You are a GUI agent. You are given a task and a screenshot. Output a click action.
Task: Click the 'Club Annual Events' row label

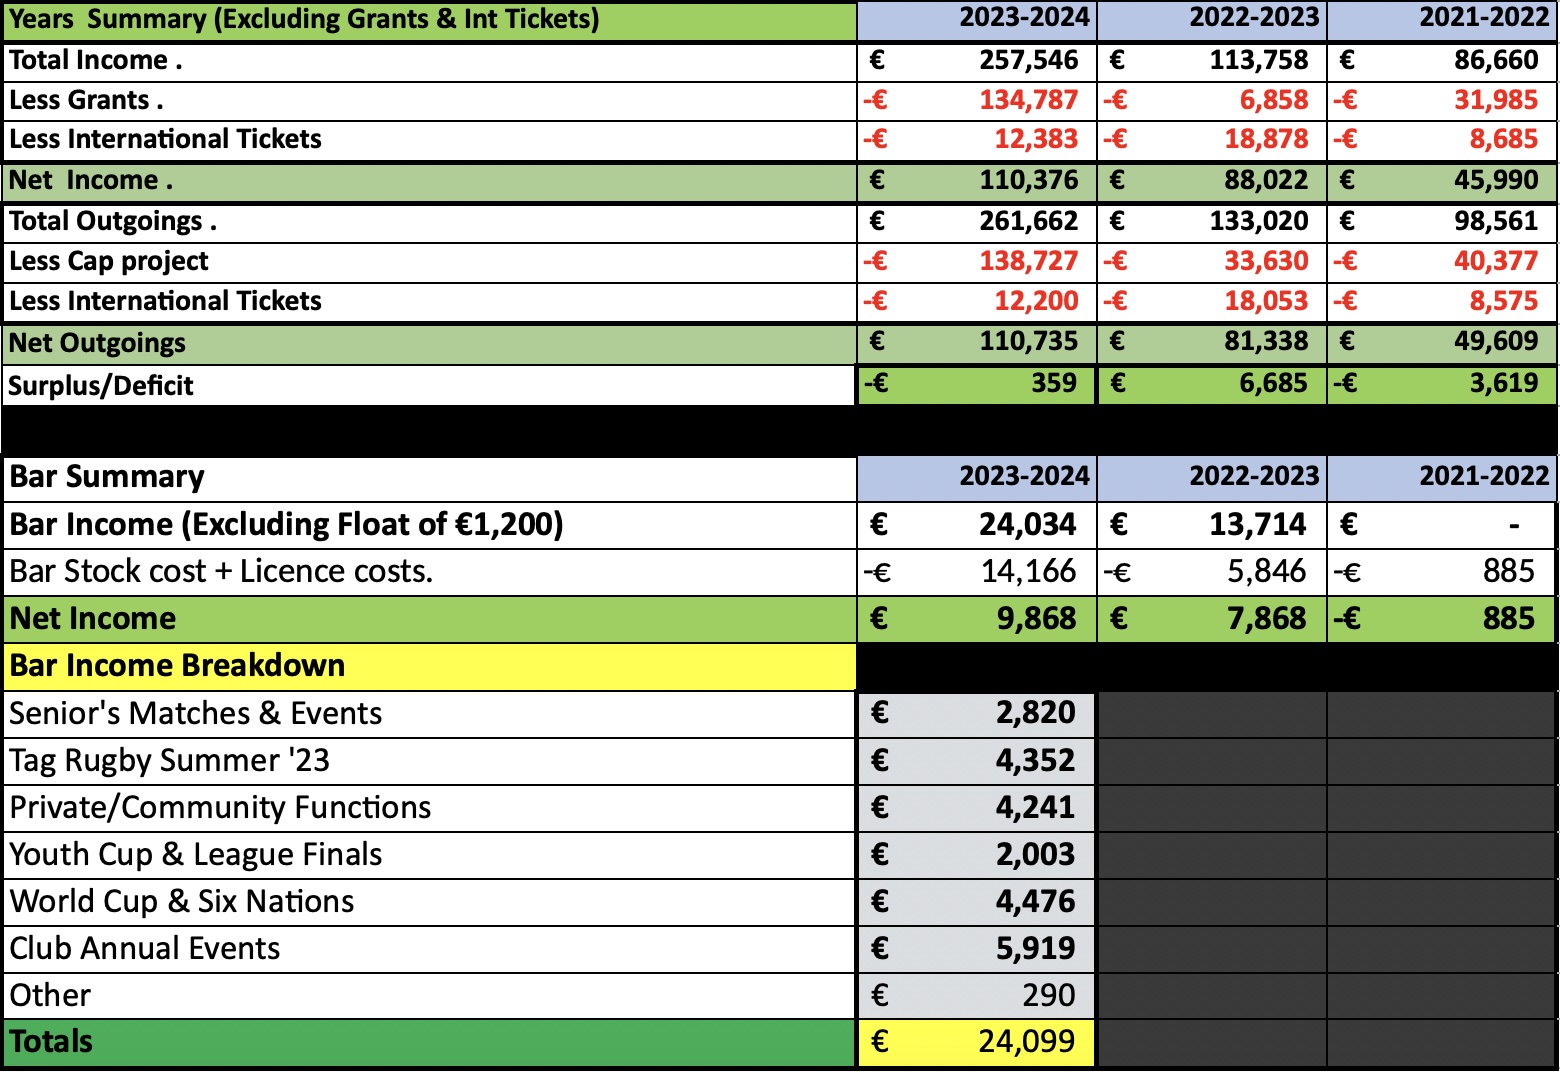click(x=145, y=948)
